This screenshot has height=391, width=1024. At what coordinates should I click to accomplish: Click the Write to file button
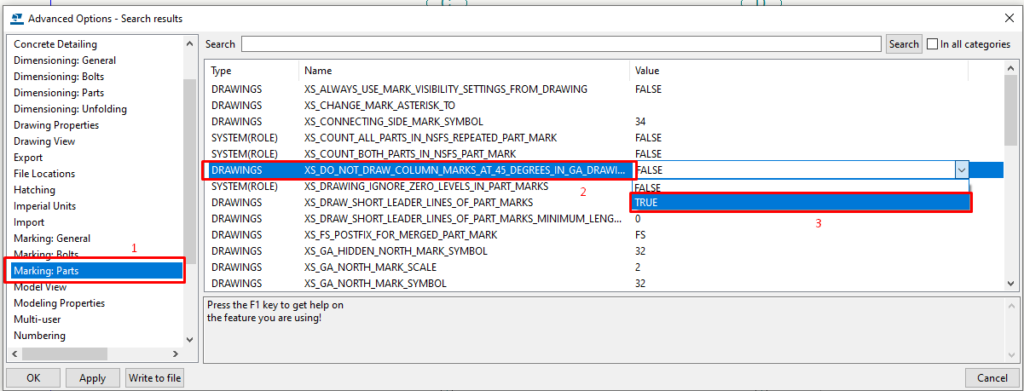(x=155, y=378)
